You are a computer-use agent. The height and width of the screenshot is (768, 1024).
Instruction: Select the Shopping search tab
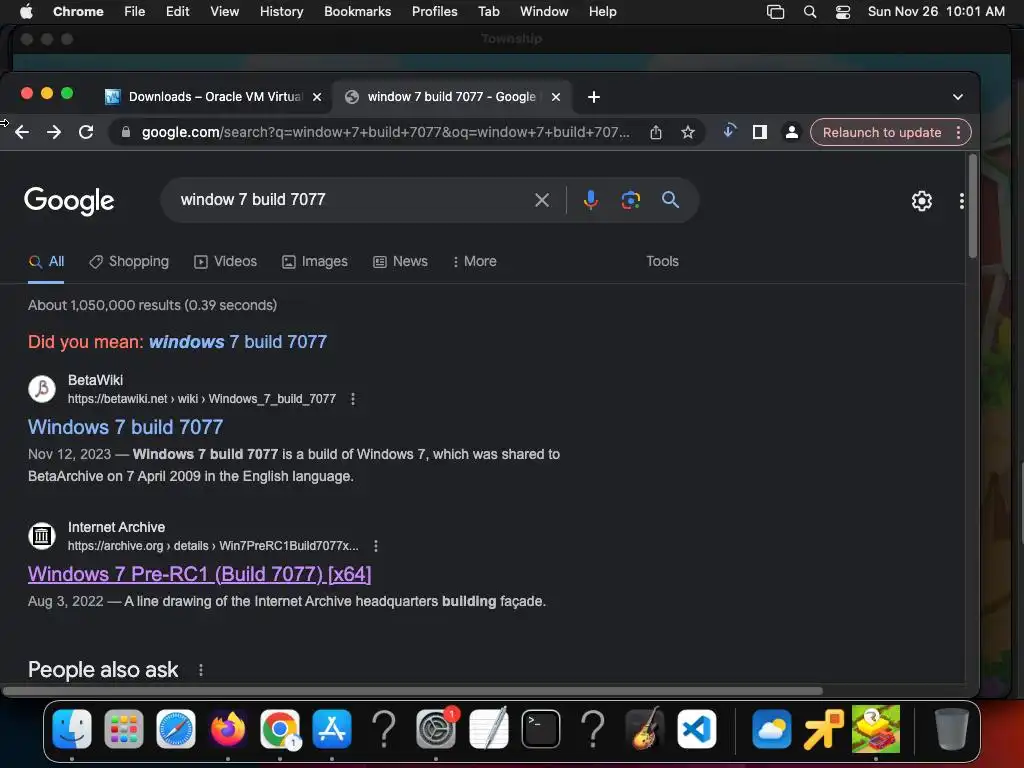[129, 261]
